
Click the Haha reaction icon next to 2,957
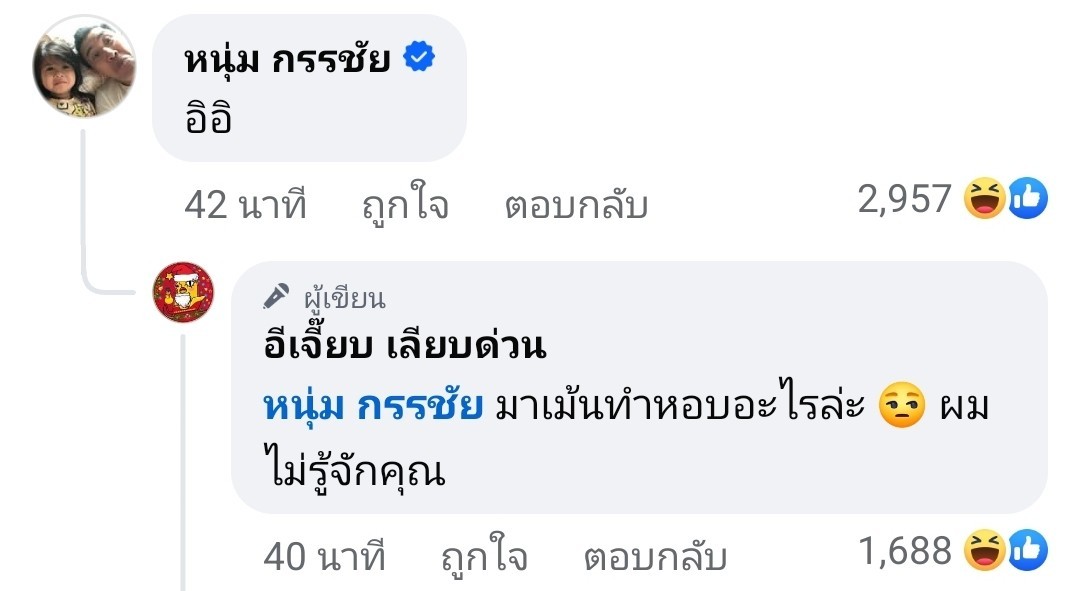(x=985, y=200)
